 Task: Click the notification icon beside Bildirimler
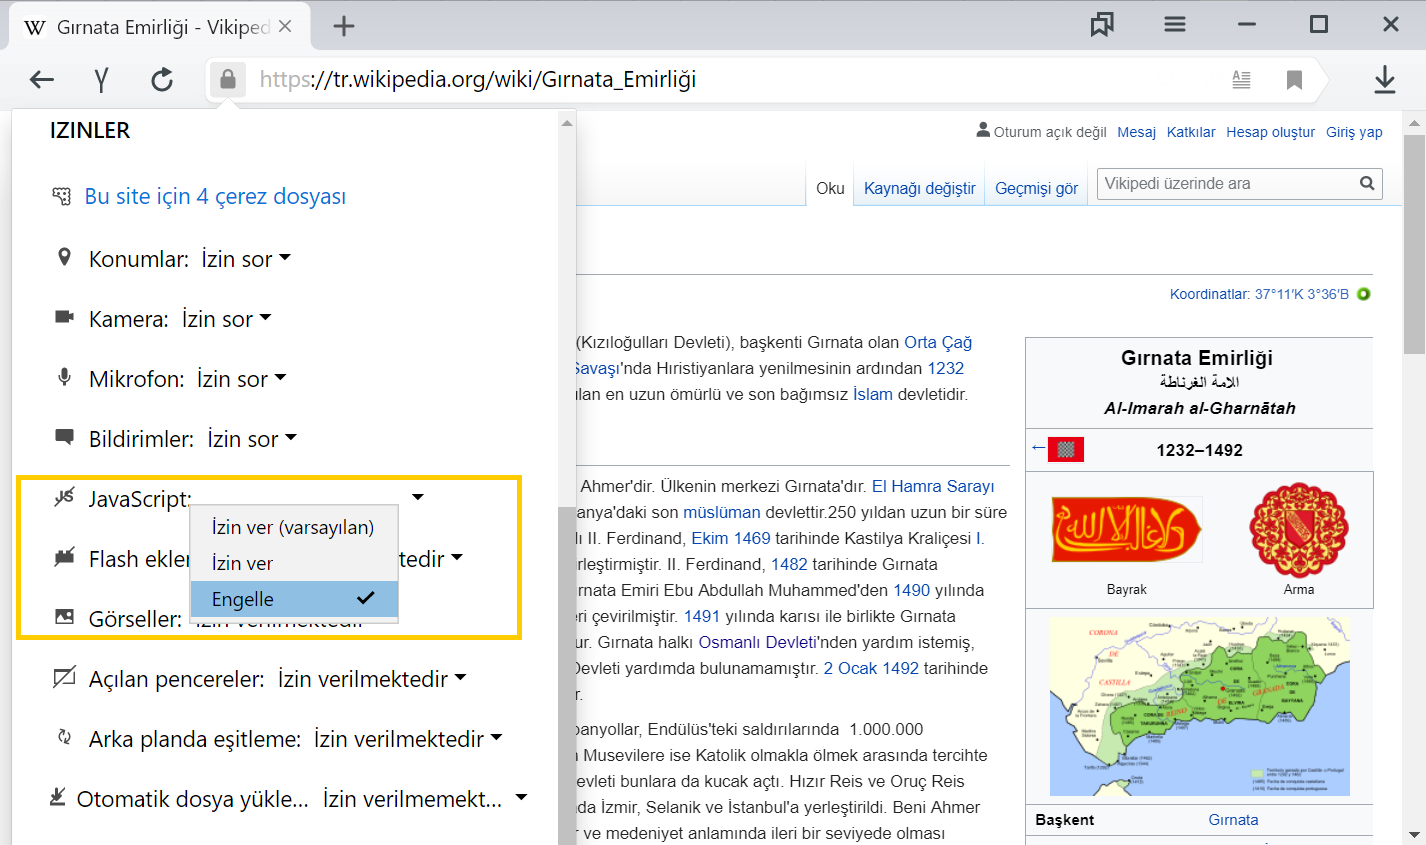[x=65, y=438]
